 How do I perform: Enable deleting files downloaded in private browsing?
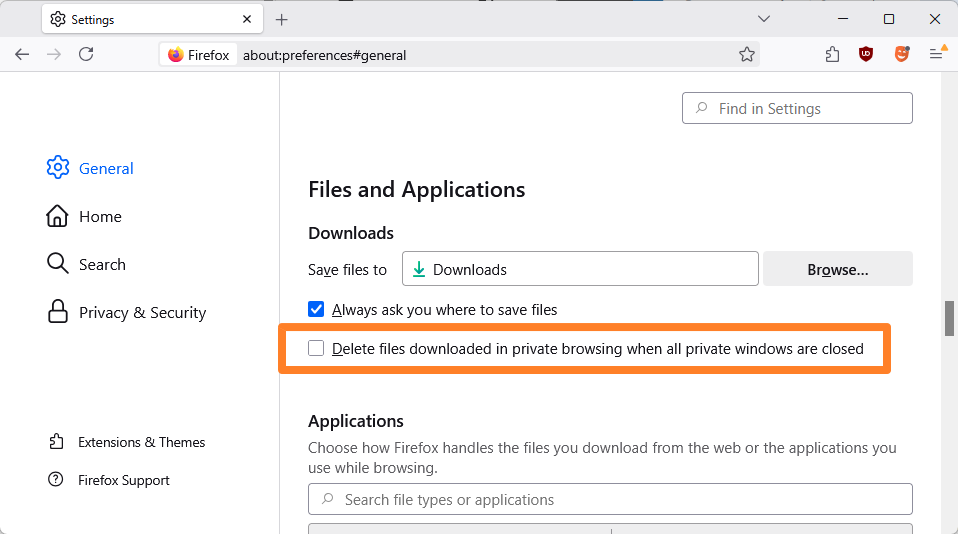point(316,349)
